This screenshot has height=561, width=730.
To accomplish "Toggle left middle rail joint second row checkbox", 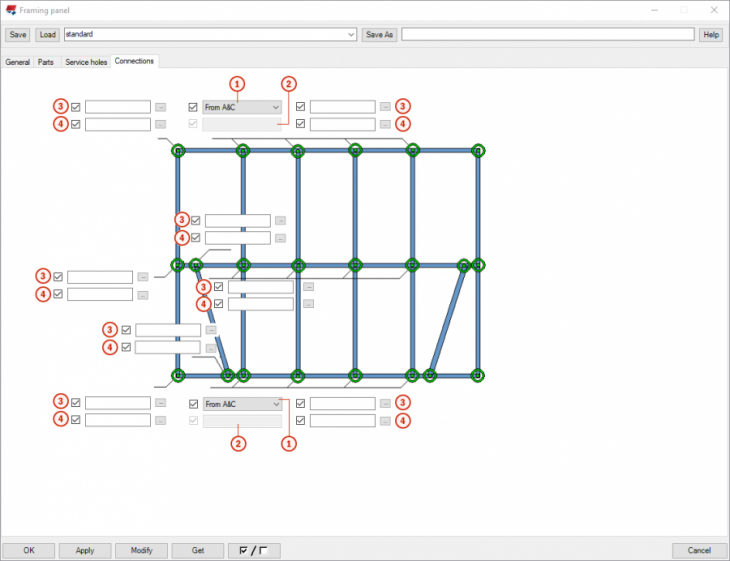I will pos(58,294).
